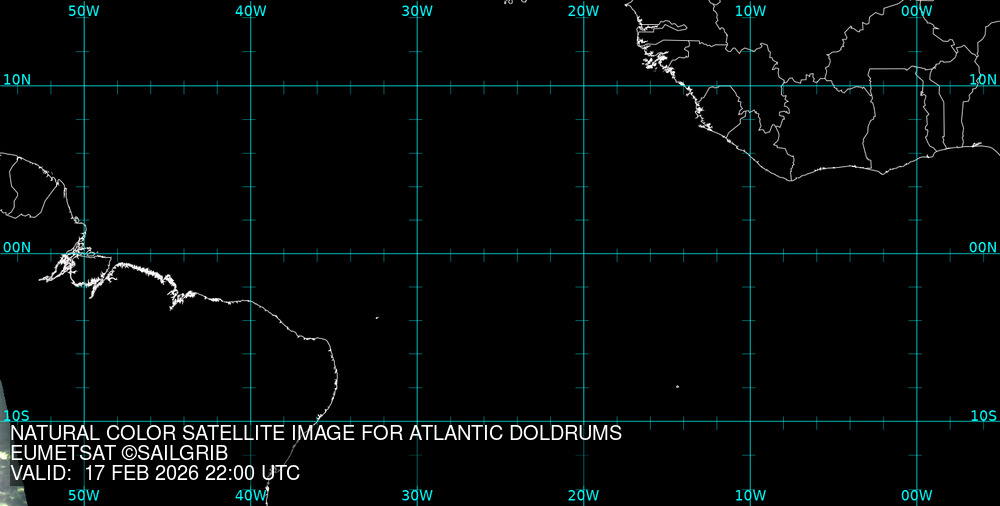
Task: Click the 10N latitude label on left edge
Action: [17, 79]
